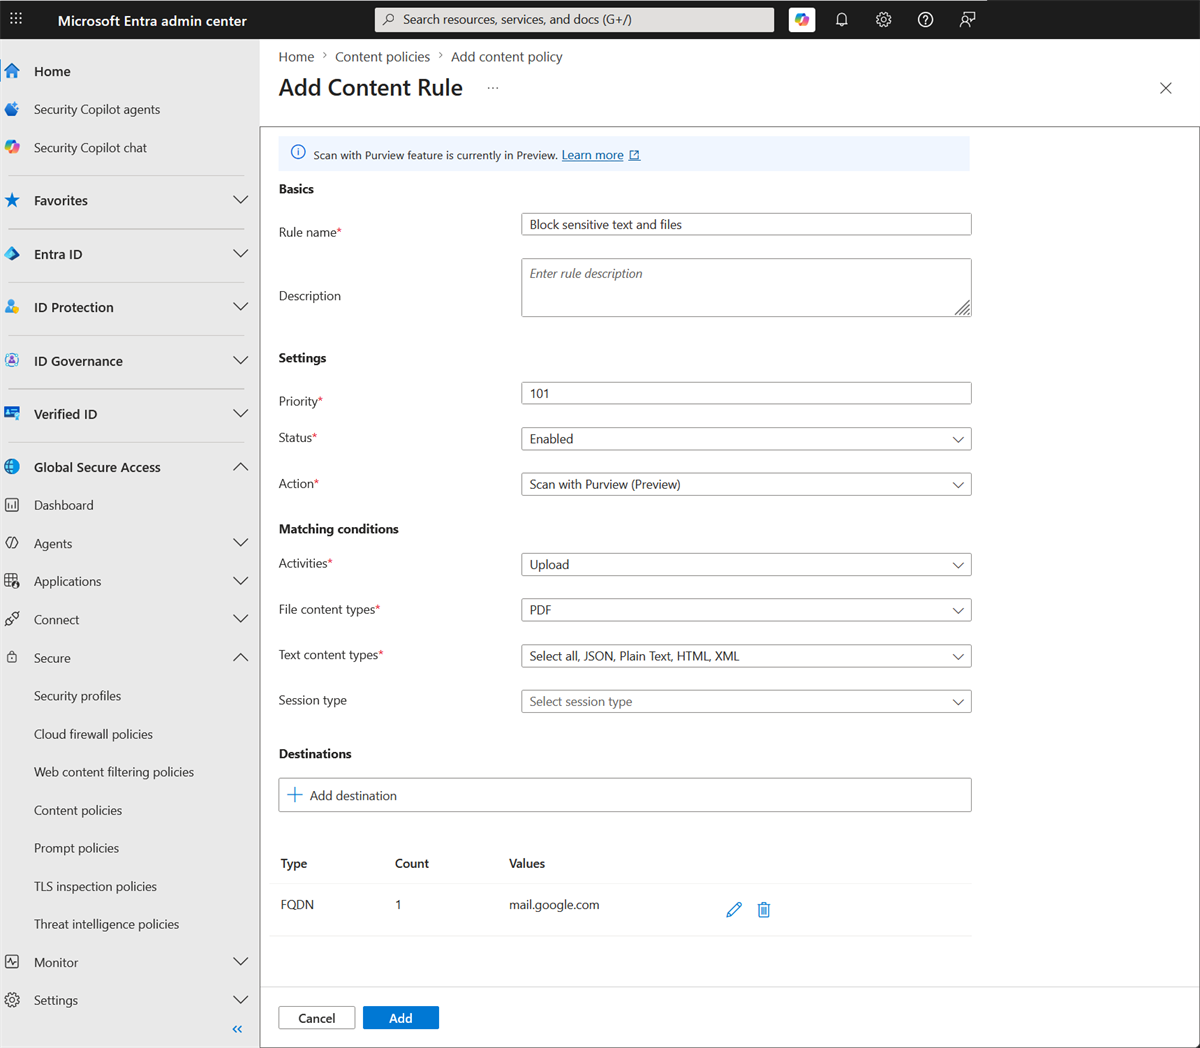Click the Connect plug icon
The height and width of the screenshot is (1048, 1200).
(x=12, y=619)
